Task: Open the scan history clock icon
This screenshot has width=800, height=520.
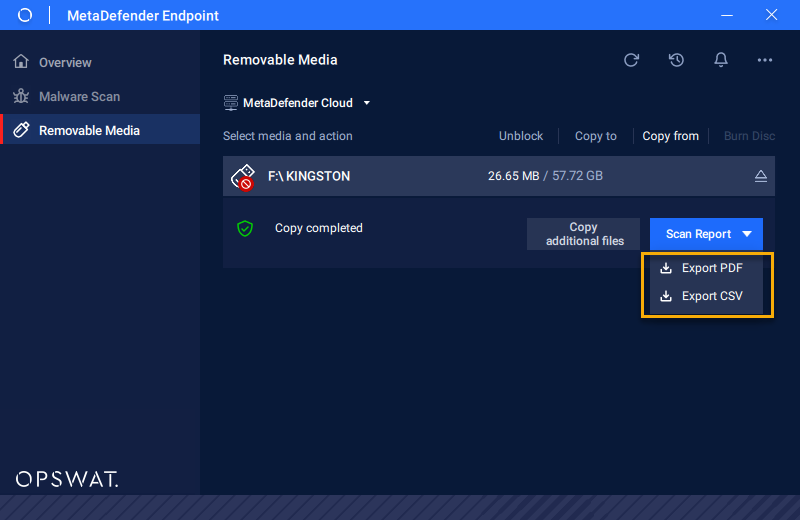Action: 676,60
